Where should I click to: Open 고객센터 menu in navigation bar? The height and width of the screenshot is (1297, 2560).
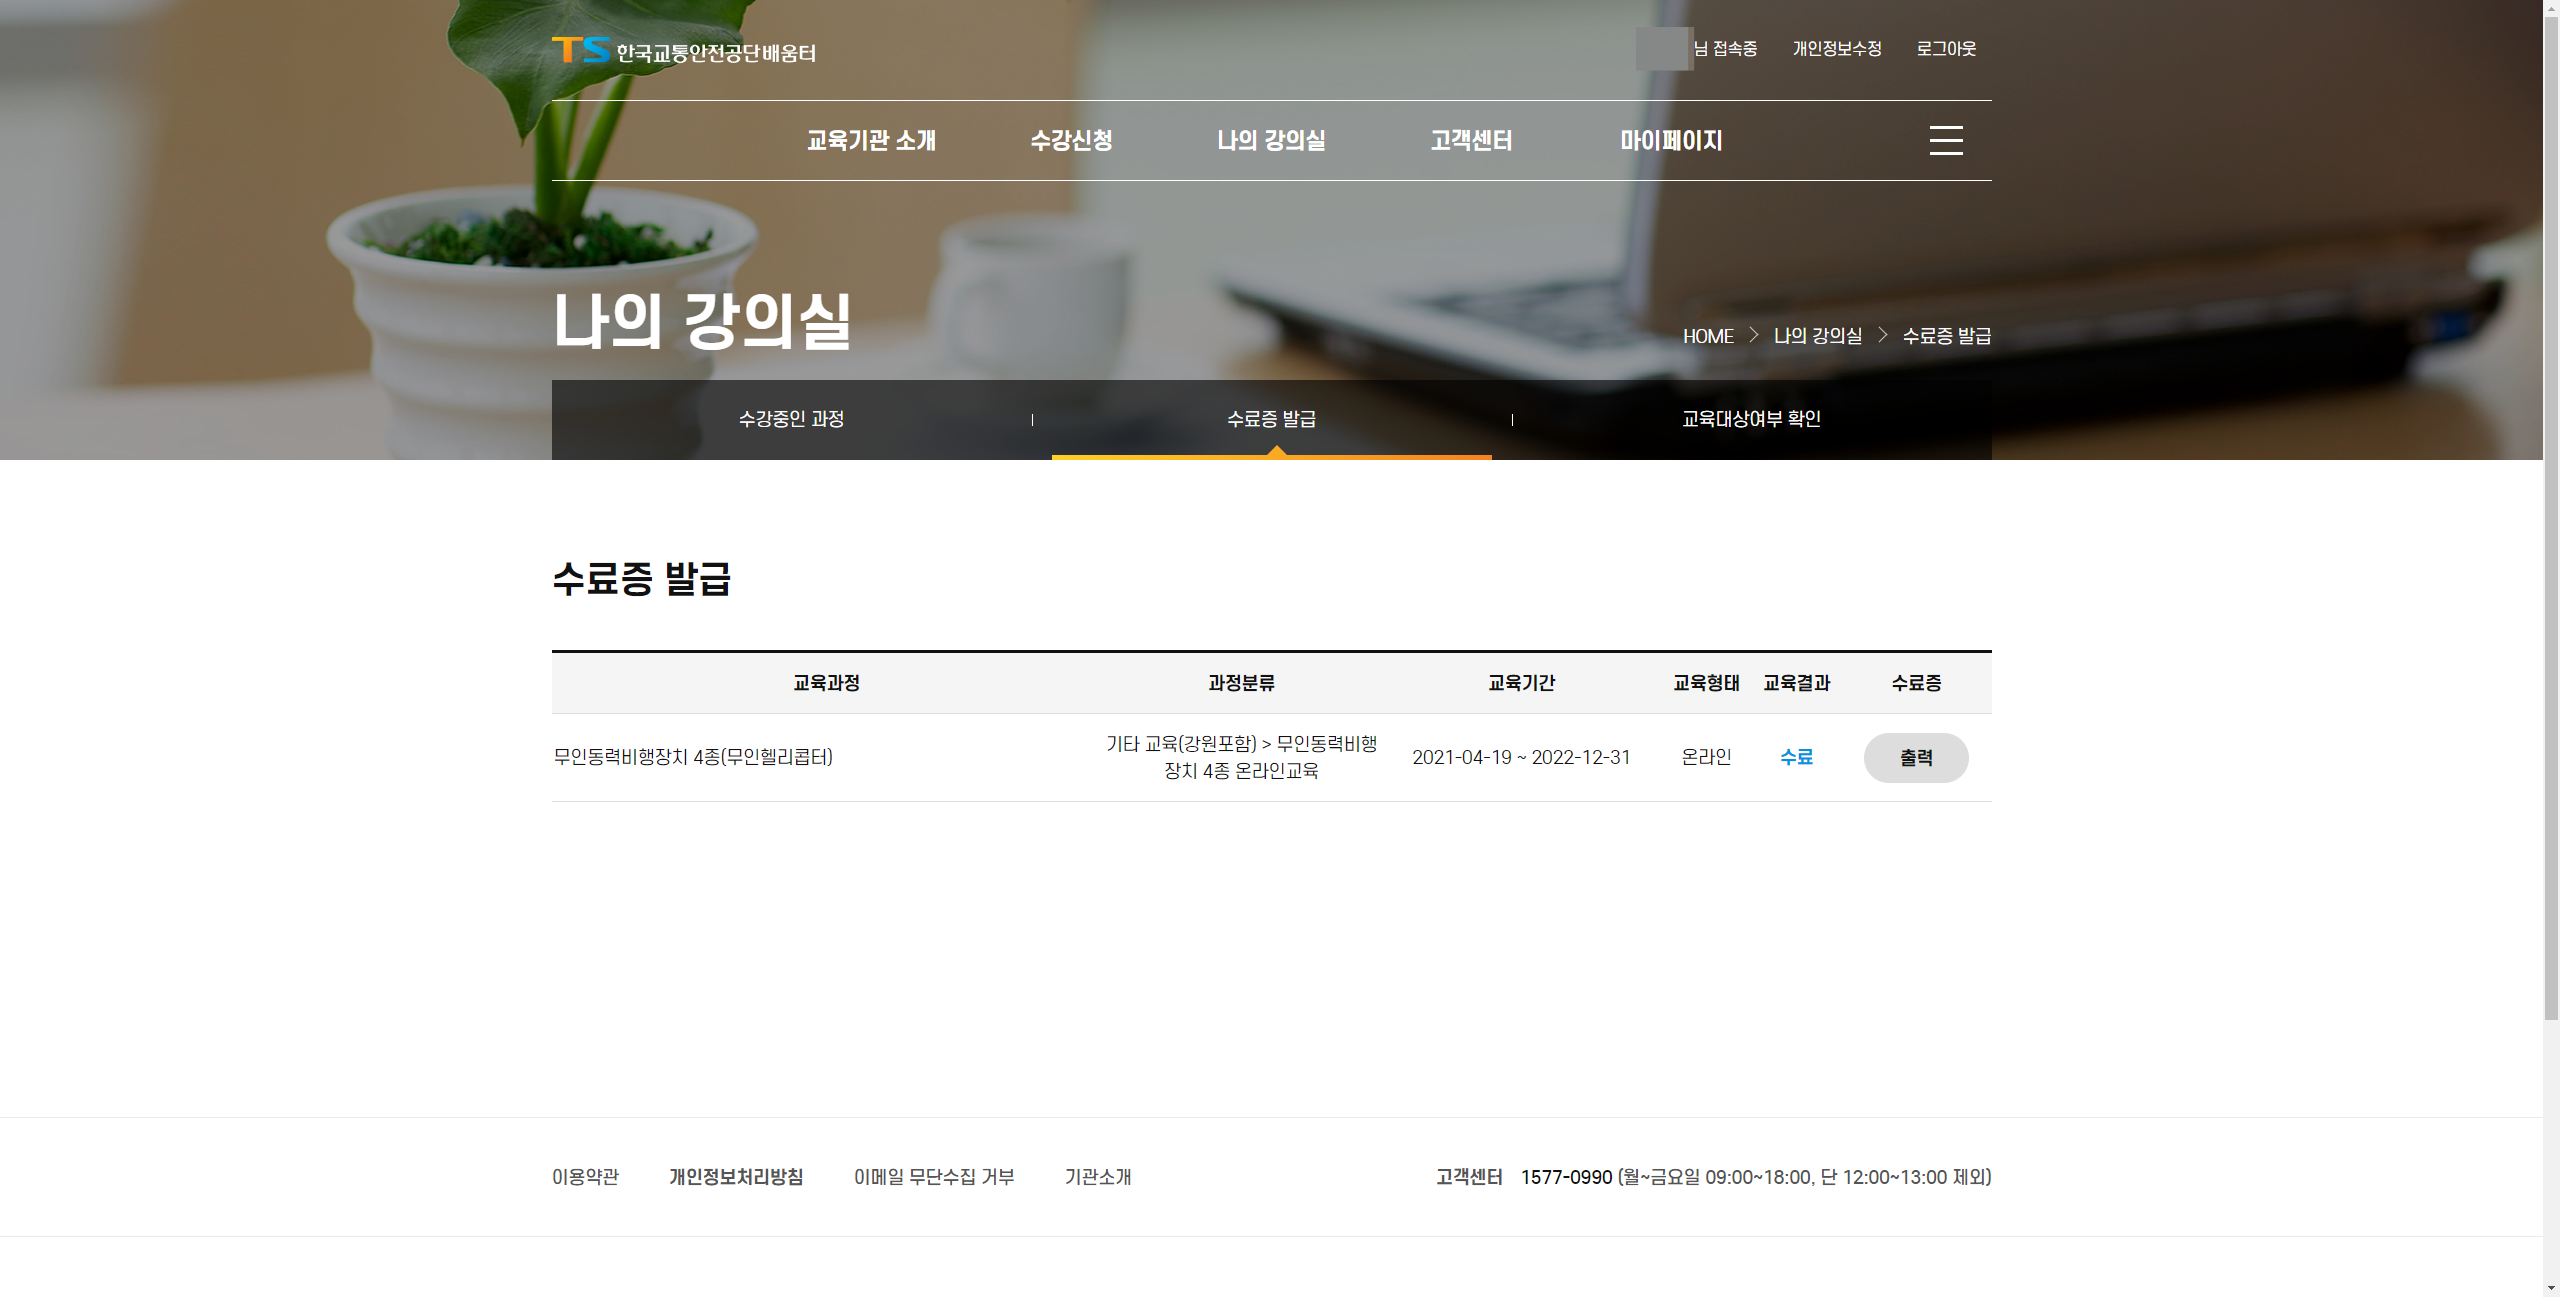coord(1471,140)
